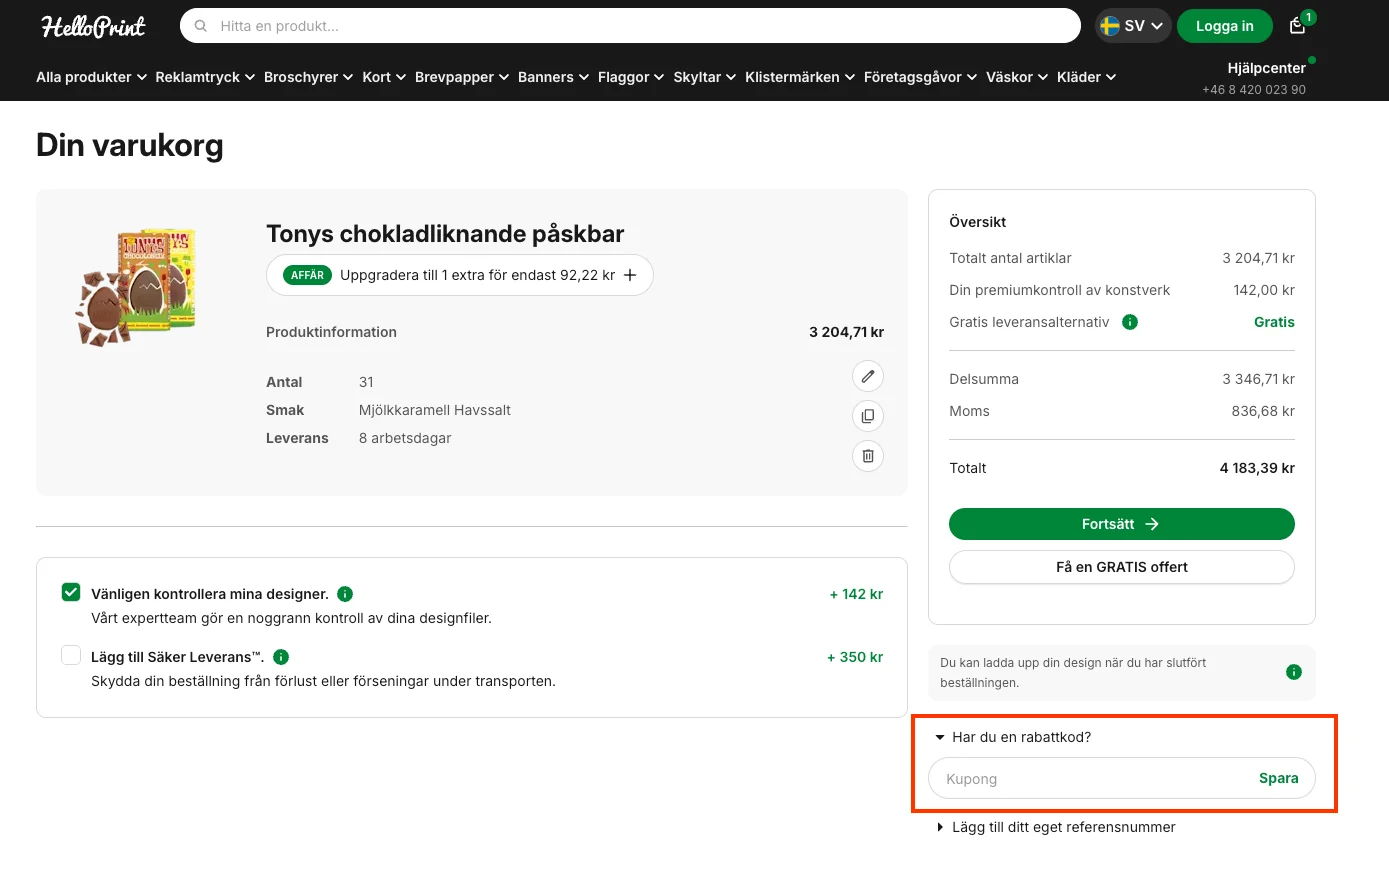Screen dimensions: 1389x893
Task: Focus the product search field
Action: click(x=630, y=26)
